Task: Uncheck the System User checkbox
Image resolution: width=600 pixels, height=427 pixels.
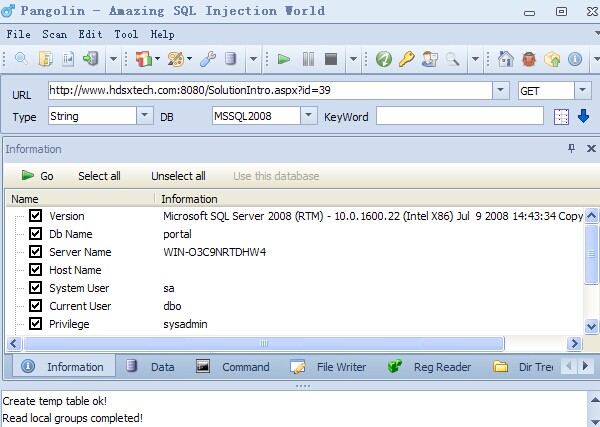Action: tap(36, 287)
